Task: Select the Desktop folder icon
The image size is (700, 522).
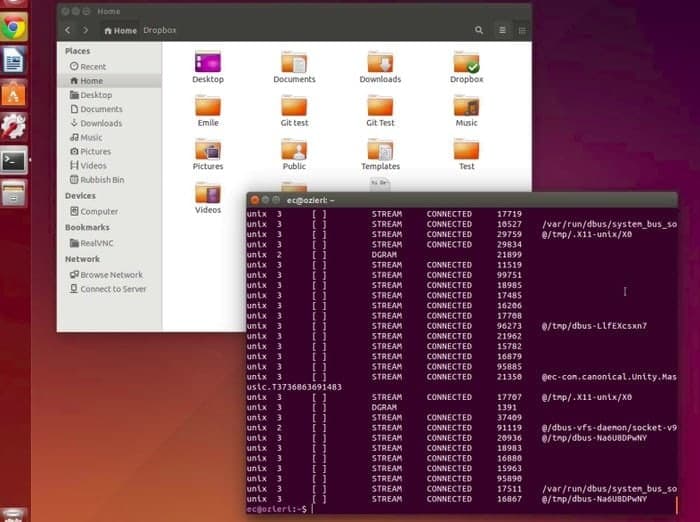Action: [x=208, y=67]
